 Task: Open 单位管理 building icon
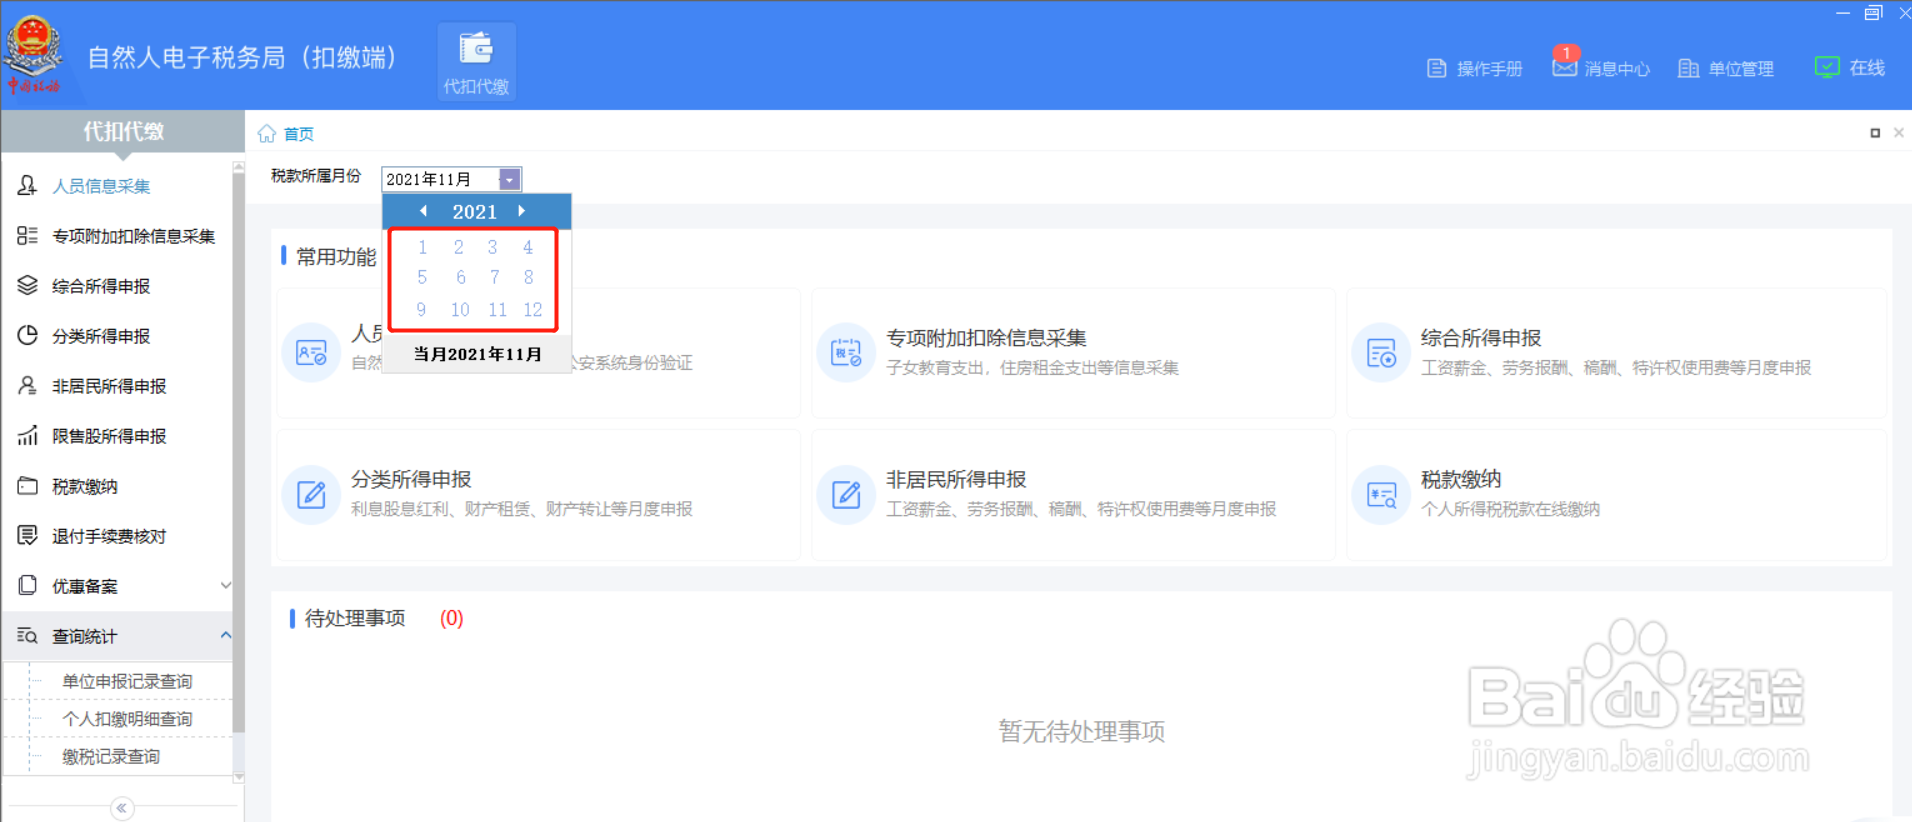point(1688,68)
